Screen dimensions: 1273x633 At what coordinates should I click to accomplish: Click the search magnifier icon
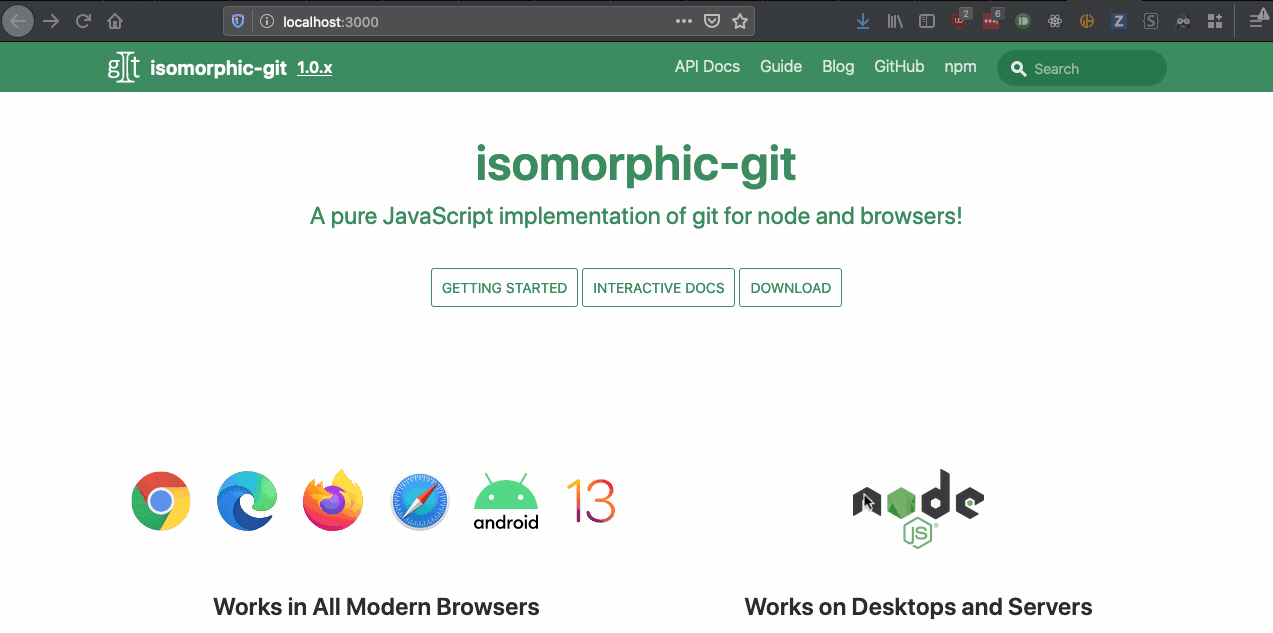[x=1019, y=69]
